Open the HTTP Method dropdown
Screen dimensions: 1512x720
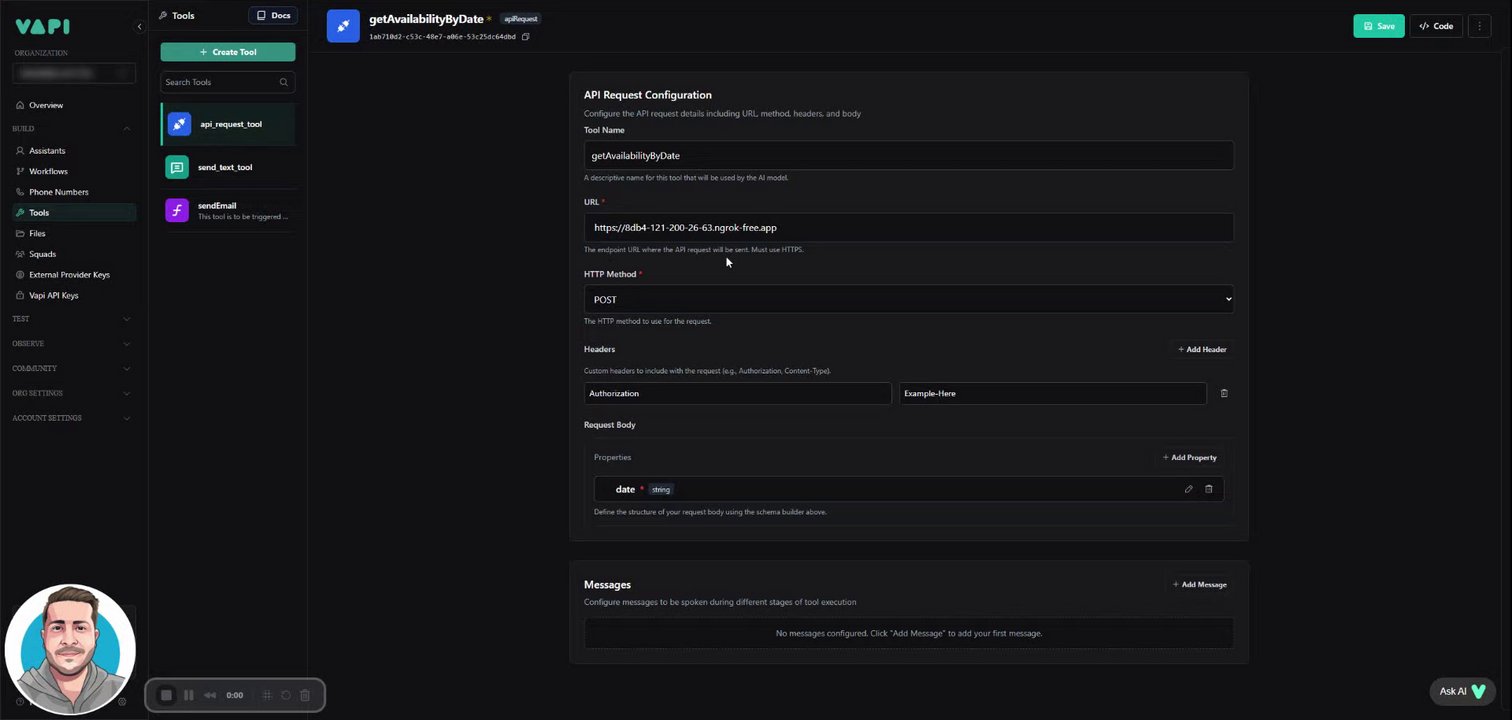908,300
